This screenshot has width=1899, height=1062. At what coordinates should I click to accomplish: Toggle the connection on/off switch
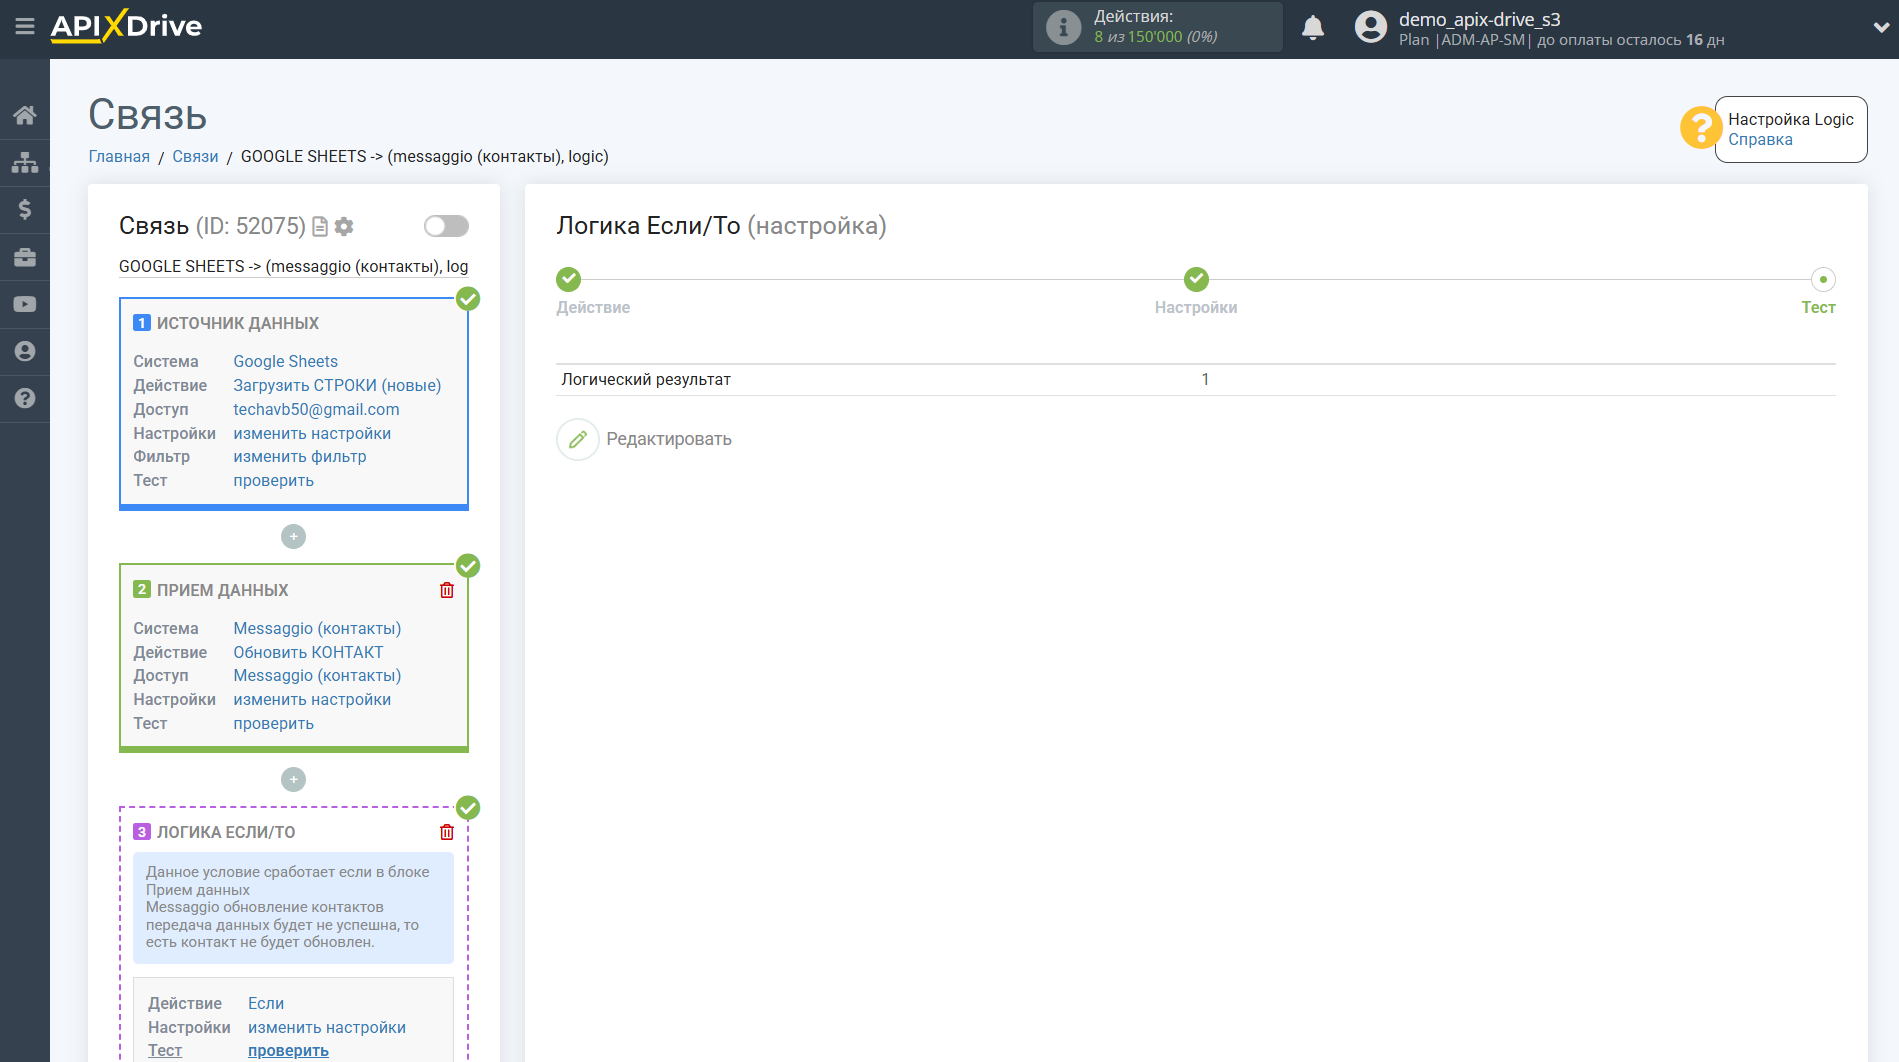click(x=446, y=226)
